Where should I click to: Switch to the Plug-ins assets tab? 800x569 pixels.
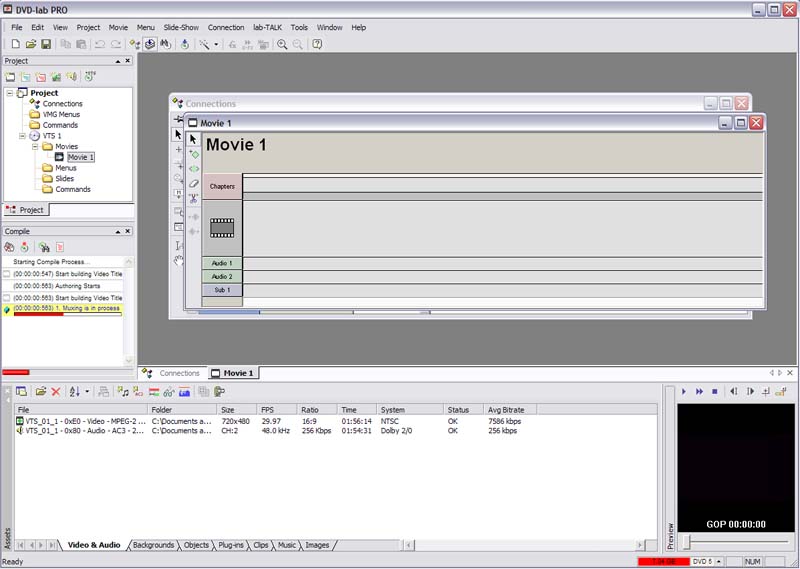tap(231, 546)
